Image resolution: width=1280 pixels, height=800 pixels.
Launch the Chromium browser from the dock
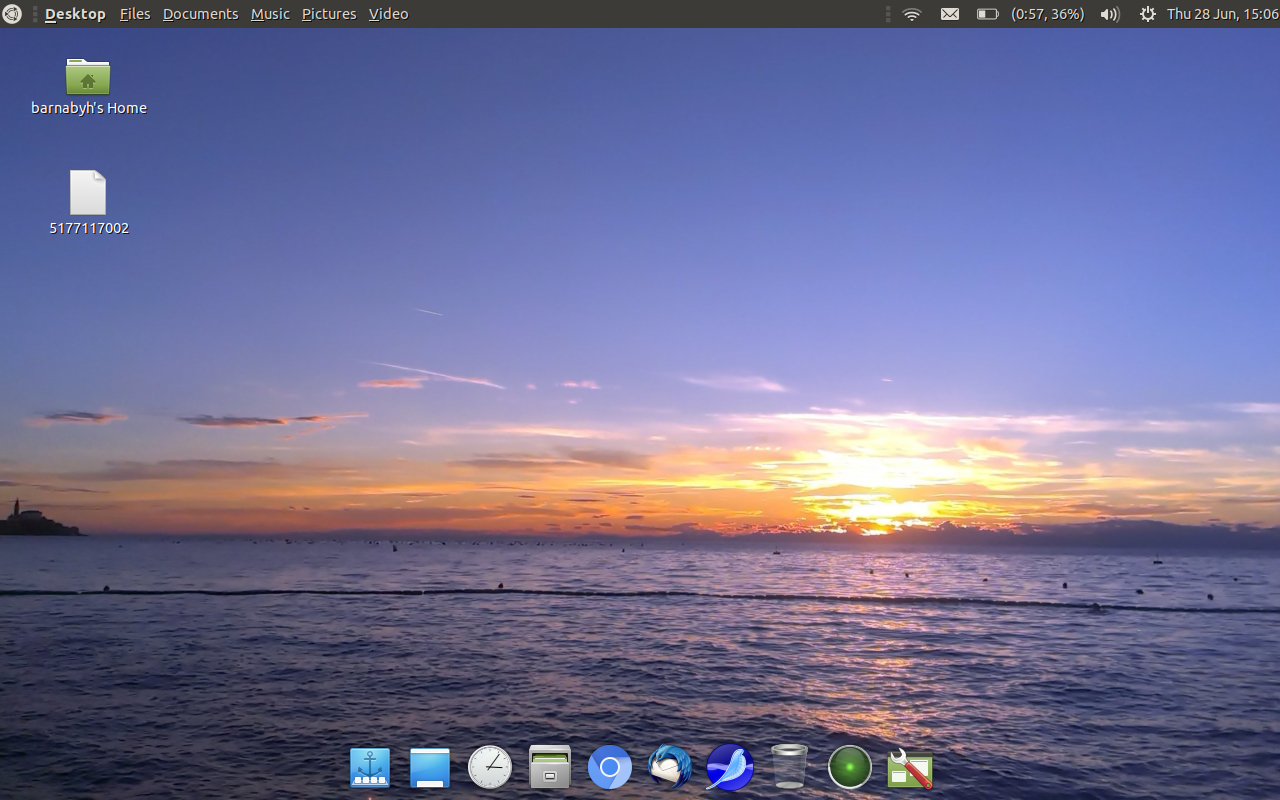click(x=610, y=768)
